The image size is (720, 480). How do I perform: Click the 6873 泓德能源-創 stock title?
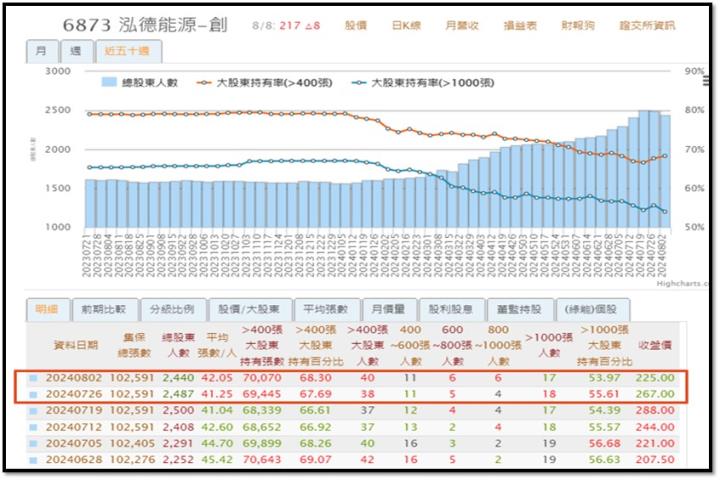point(145,25)
